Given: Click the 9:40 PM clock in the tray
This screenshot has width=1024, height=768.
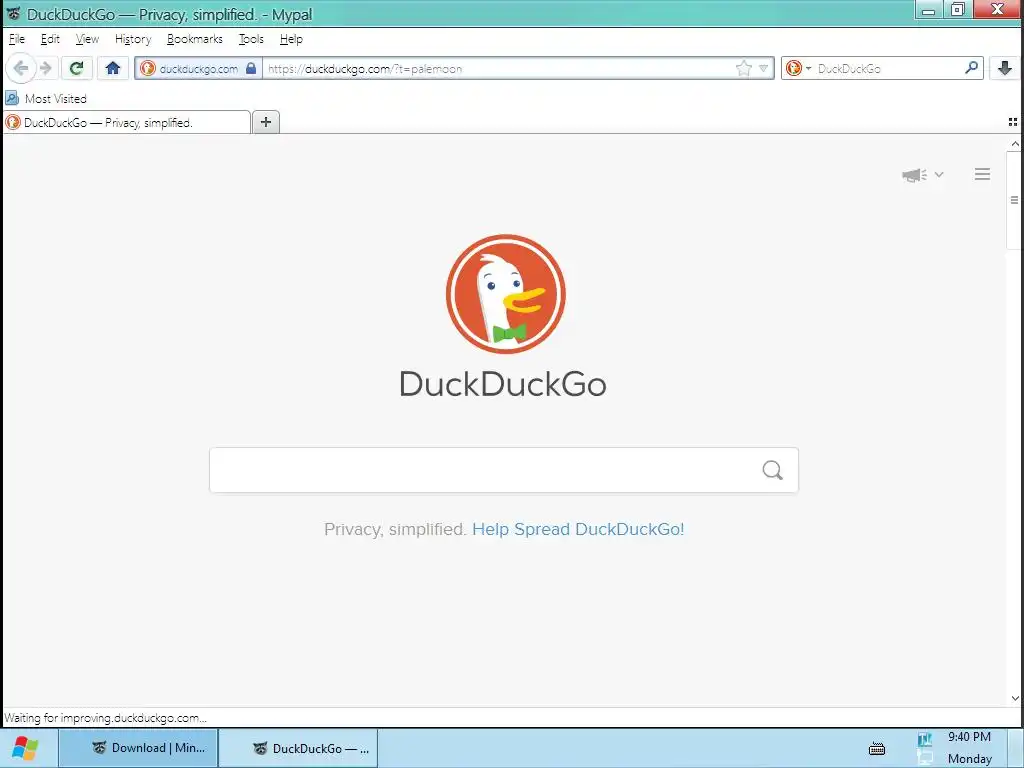Looking at the screenshot, I should (x=969, y=737).
